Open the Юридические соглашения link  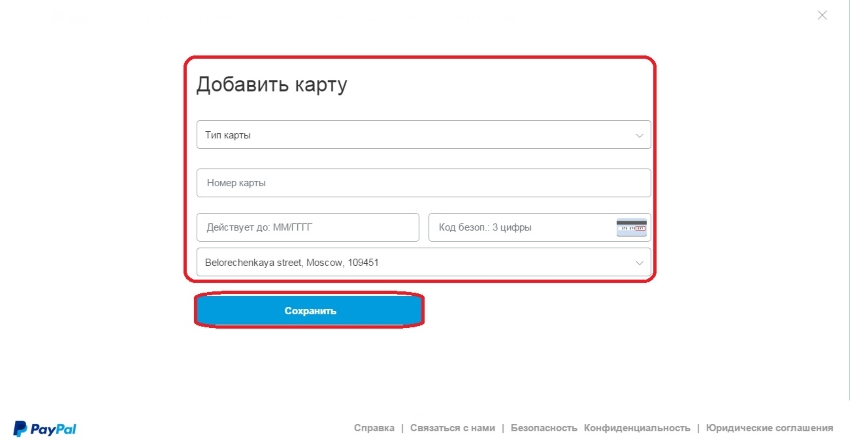pos(769,428)
